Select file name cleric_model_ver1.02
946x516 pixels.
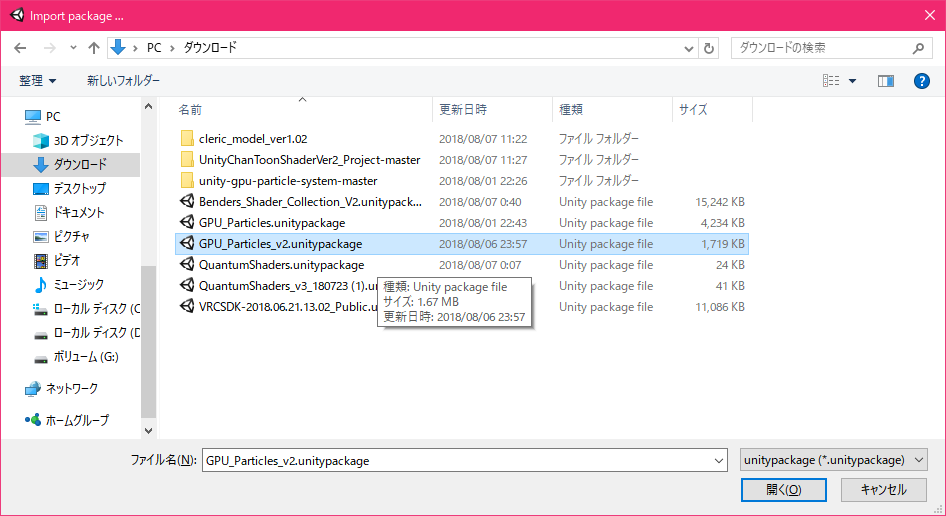coord(253,139)
